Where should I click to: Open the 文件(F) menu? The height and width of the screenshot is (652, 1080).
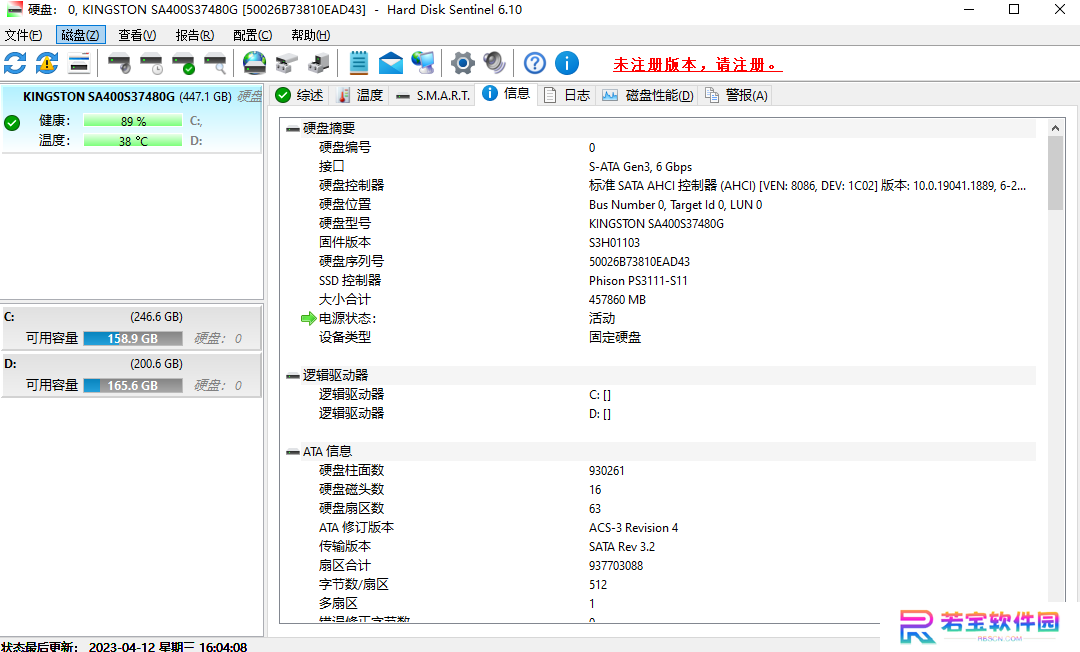click(23, 35)
